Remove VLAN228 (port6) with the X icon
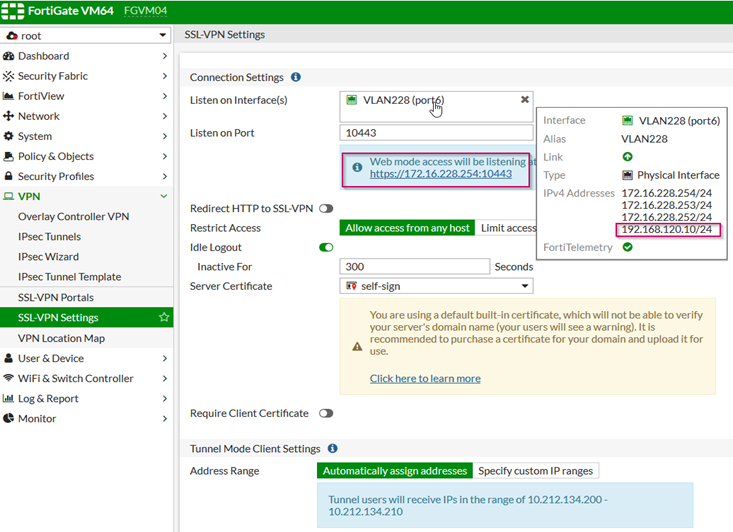Image resolution: width=733 pixels, height=532 pixels. pyautogui.click(x=524, y=100)
